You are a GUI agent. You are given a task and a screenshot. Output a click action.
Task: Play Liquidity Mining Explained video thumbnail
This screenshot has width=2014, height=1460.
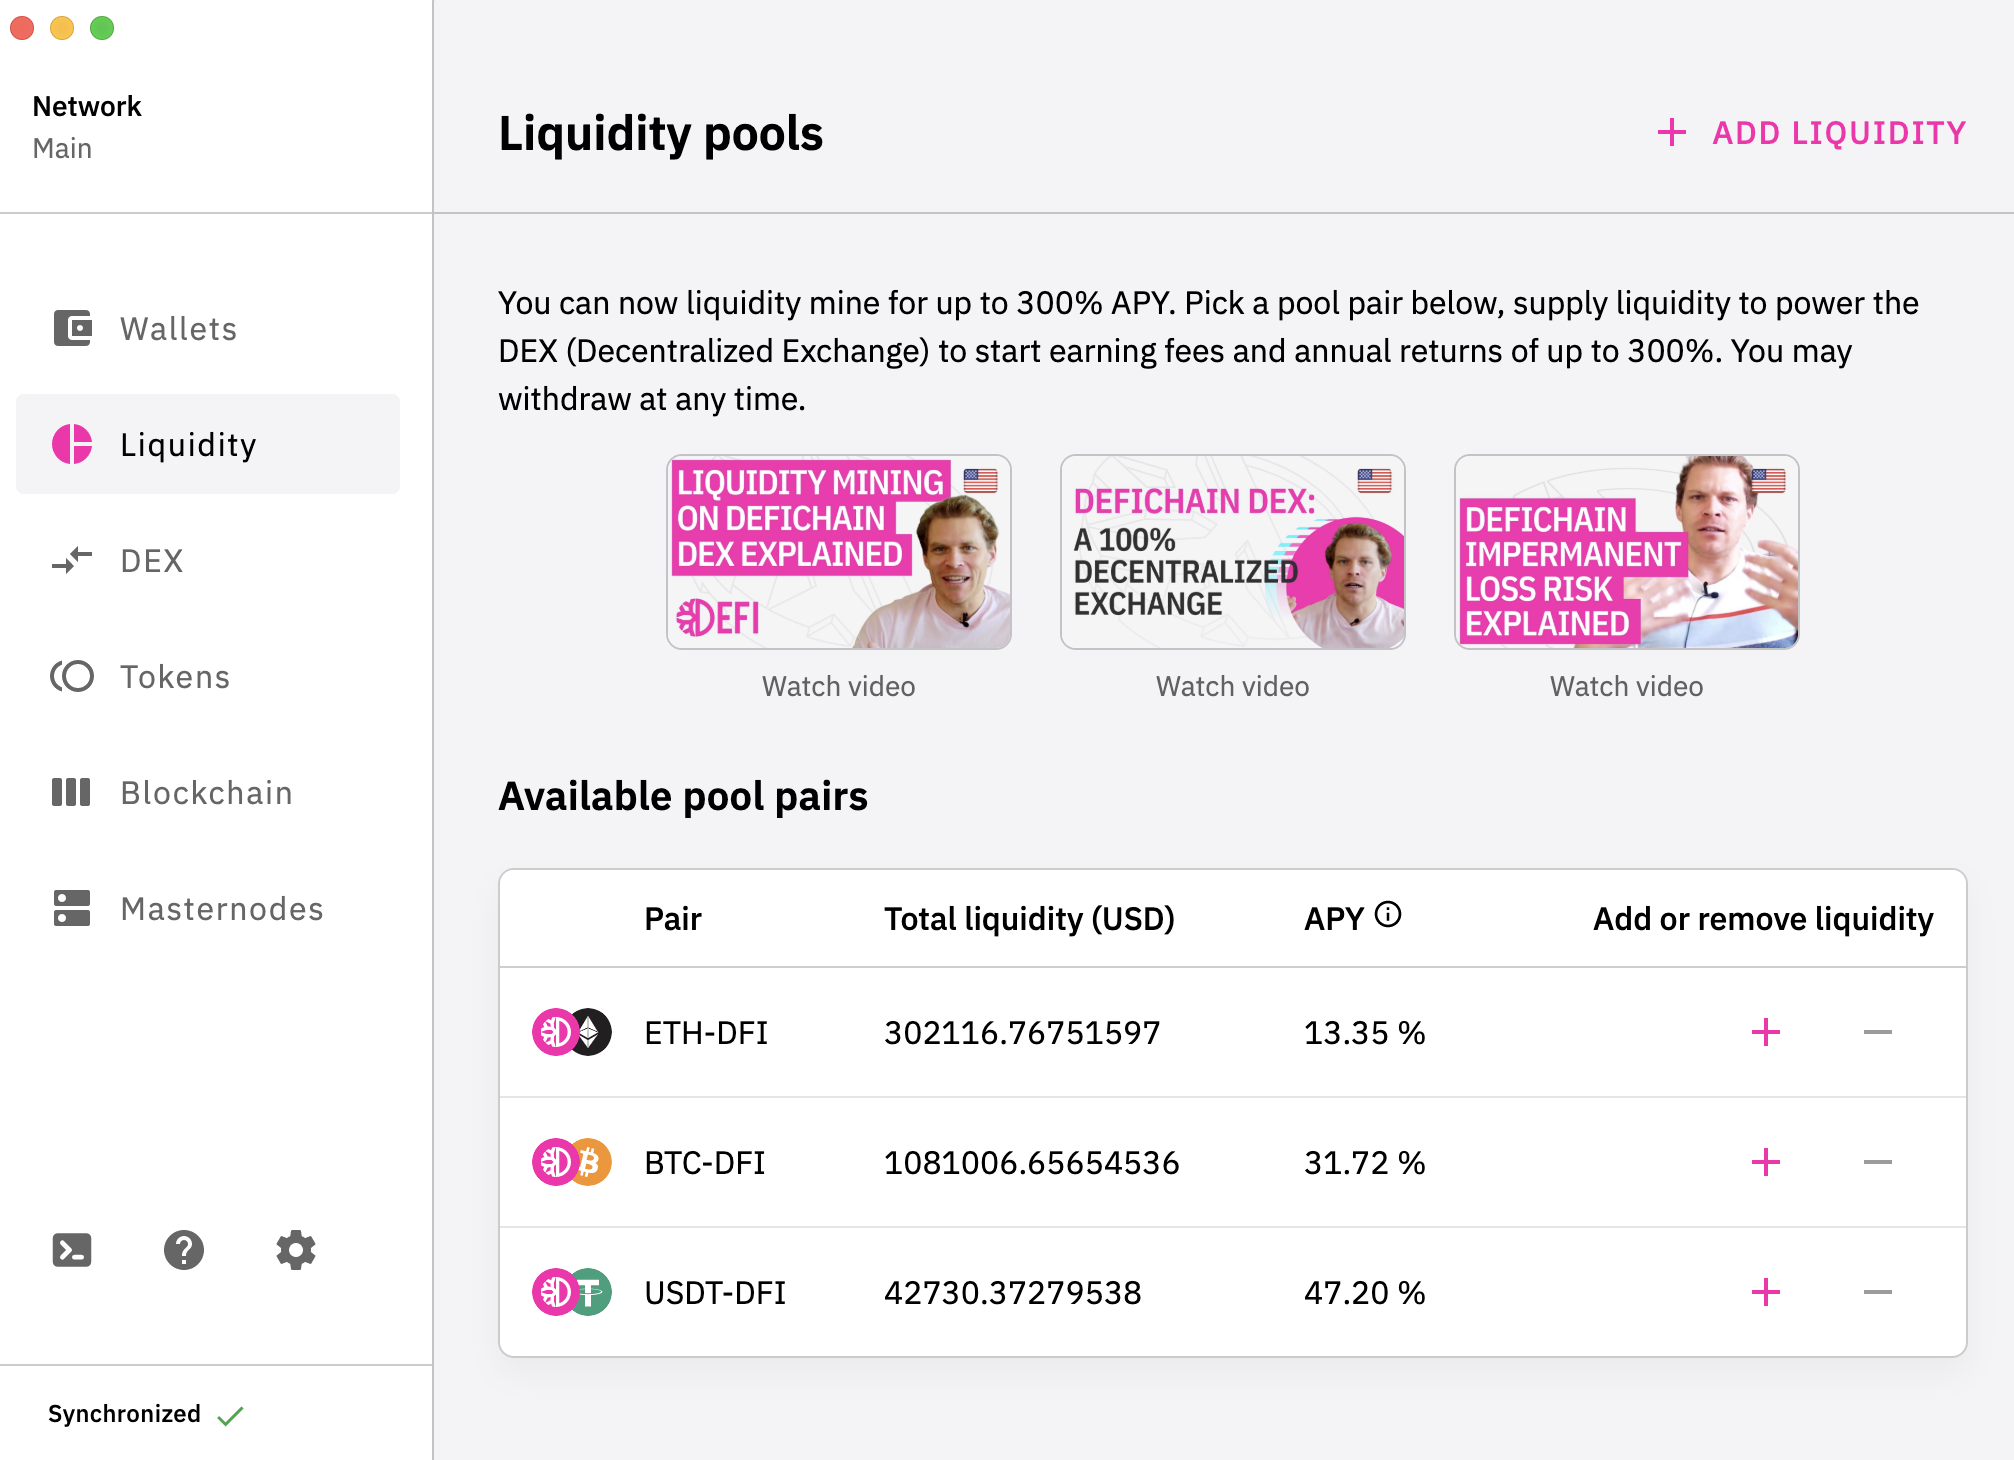(839, 552)
